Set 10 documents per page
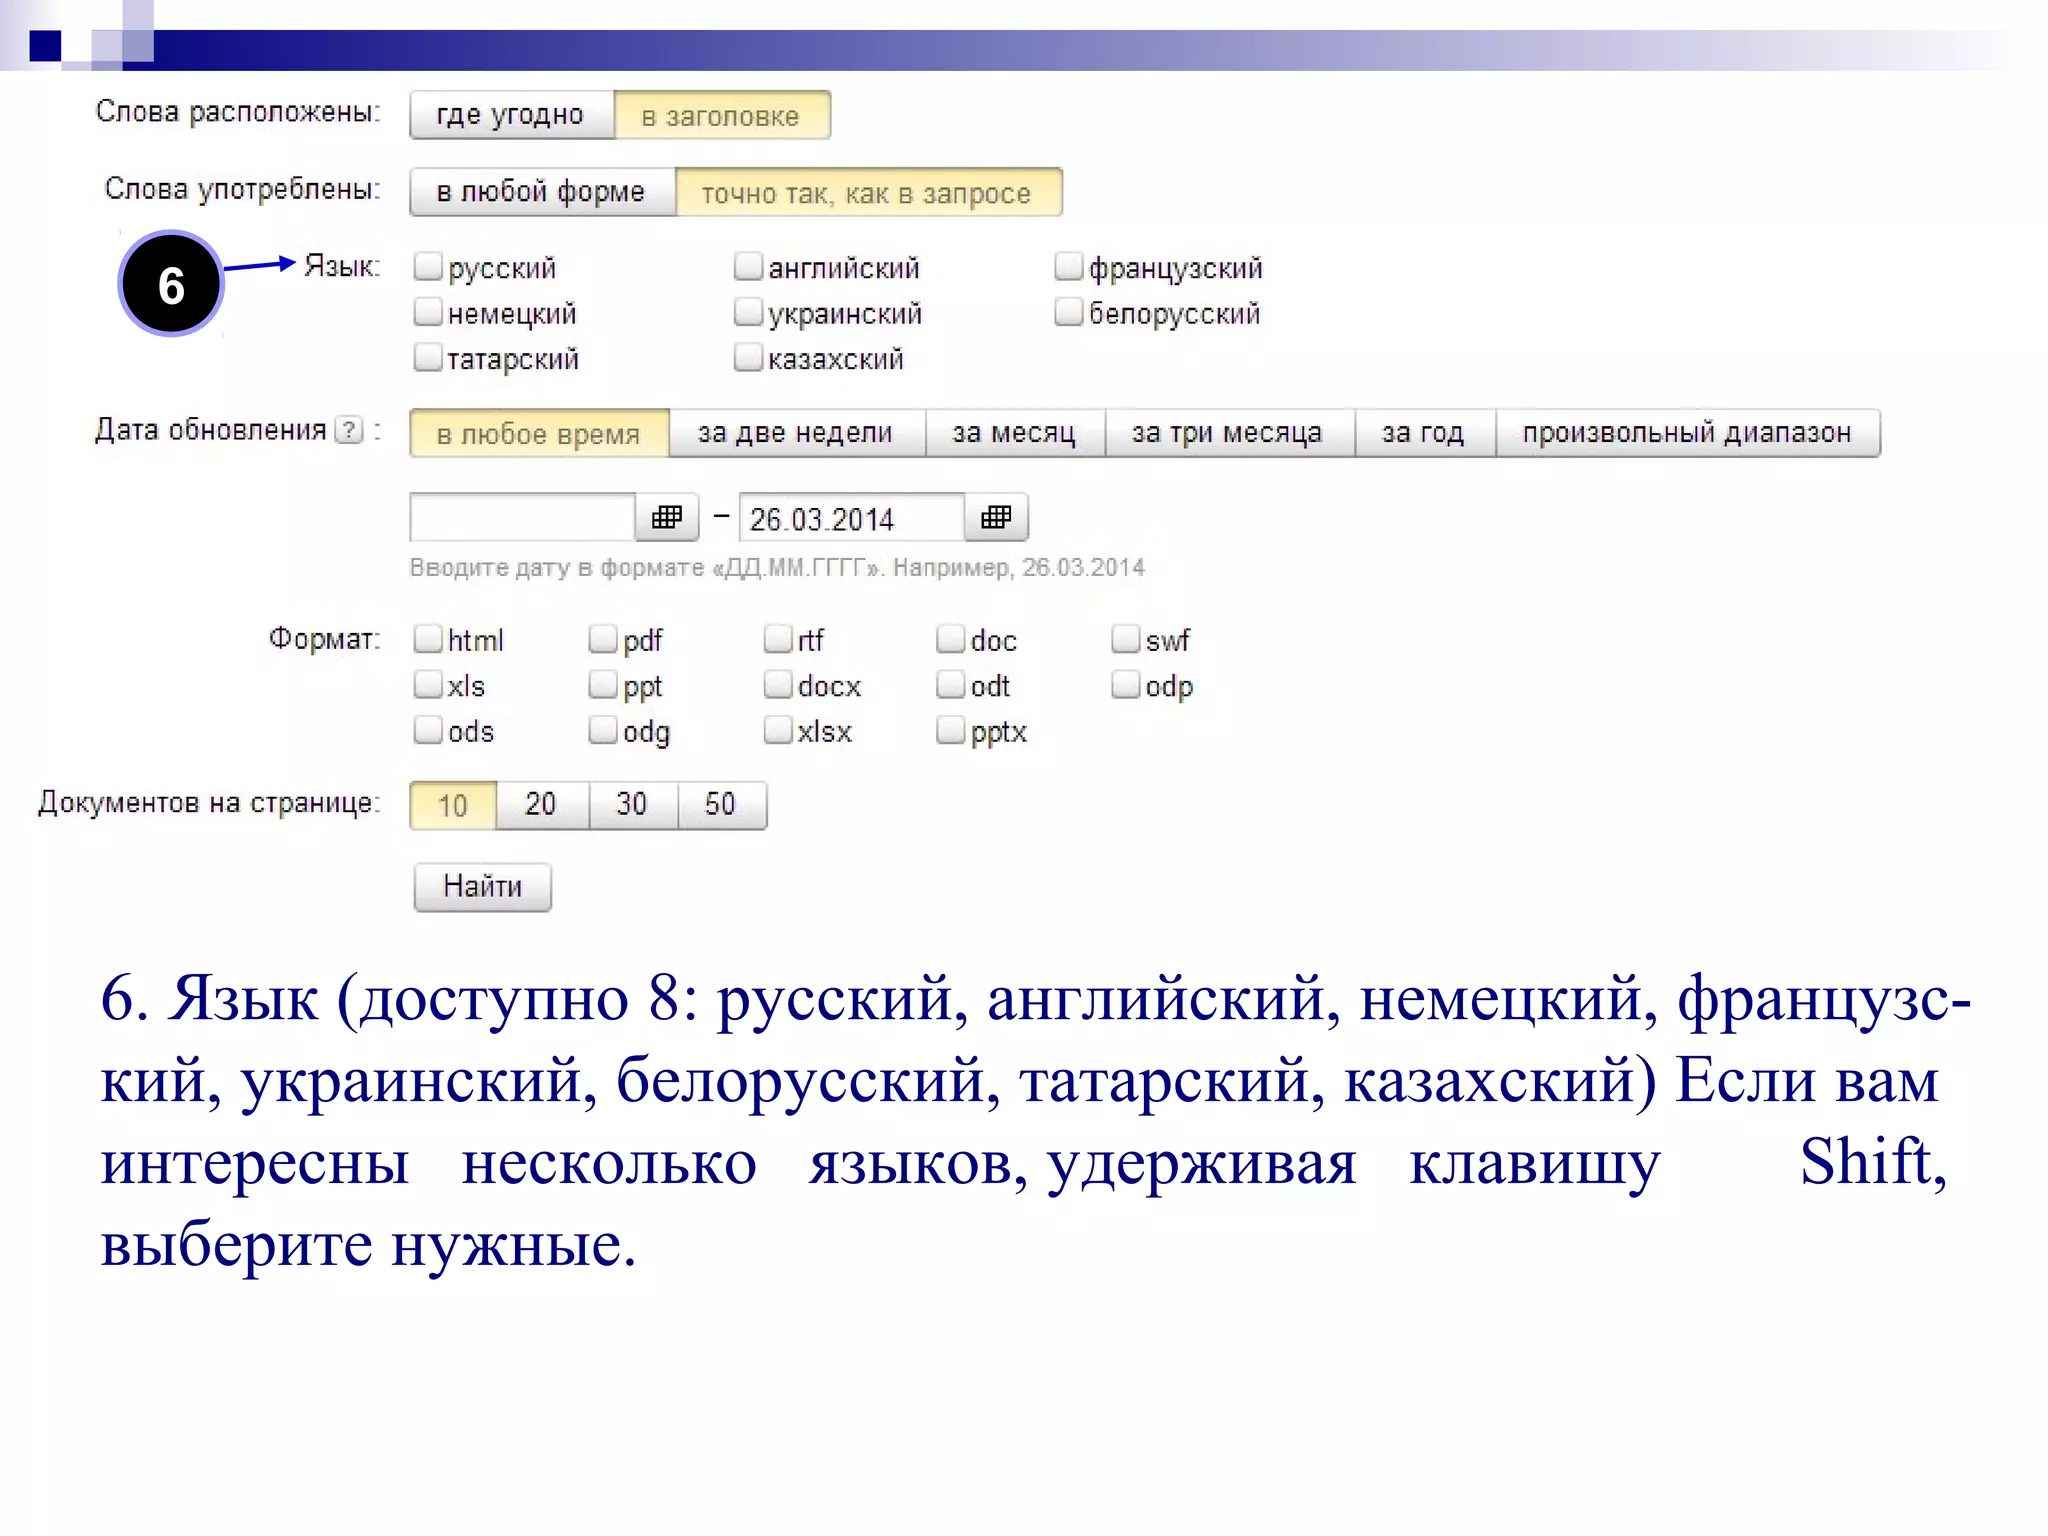The image size is (2048, 1536). click(x=453, y=805)
